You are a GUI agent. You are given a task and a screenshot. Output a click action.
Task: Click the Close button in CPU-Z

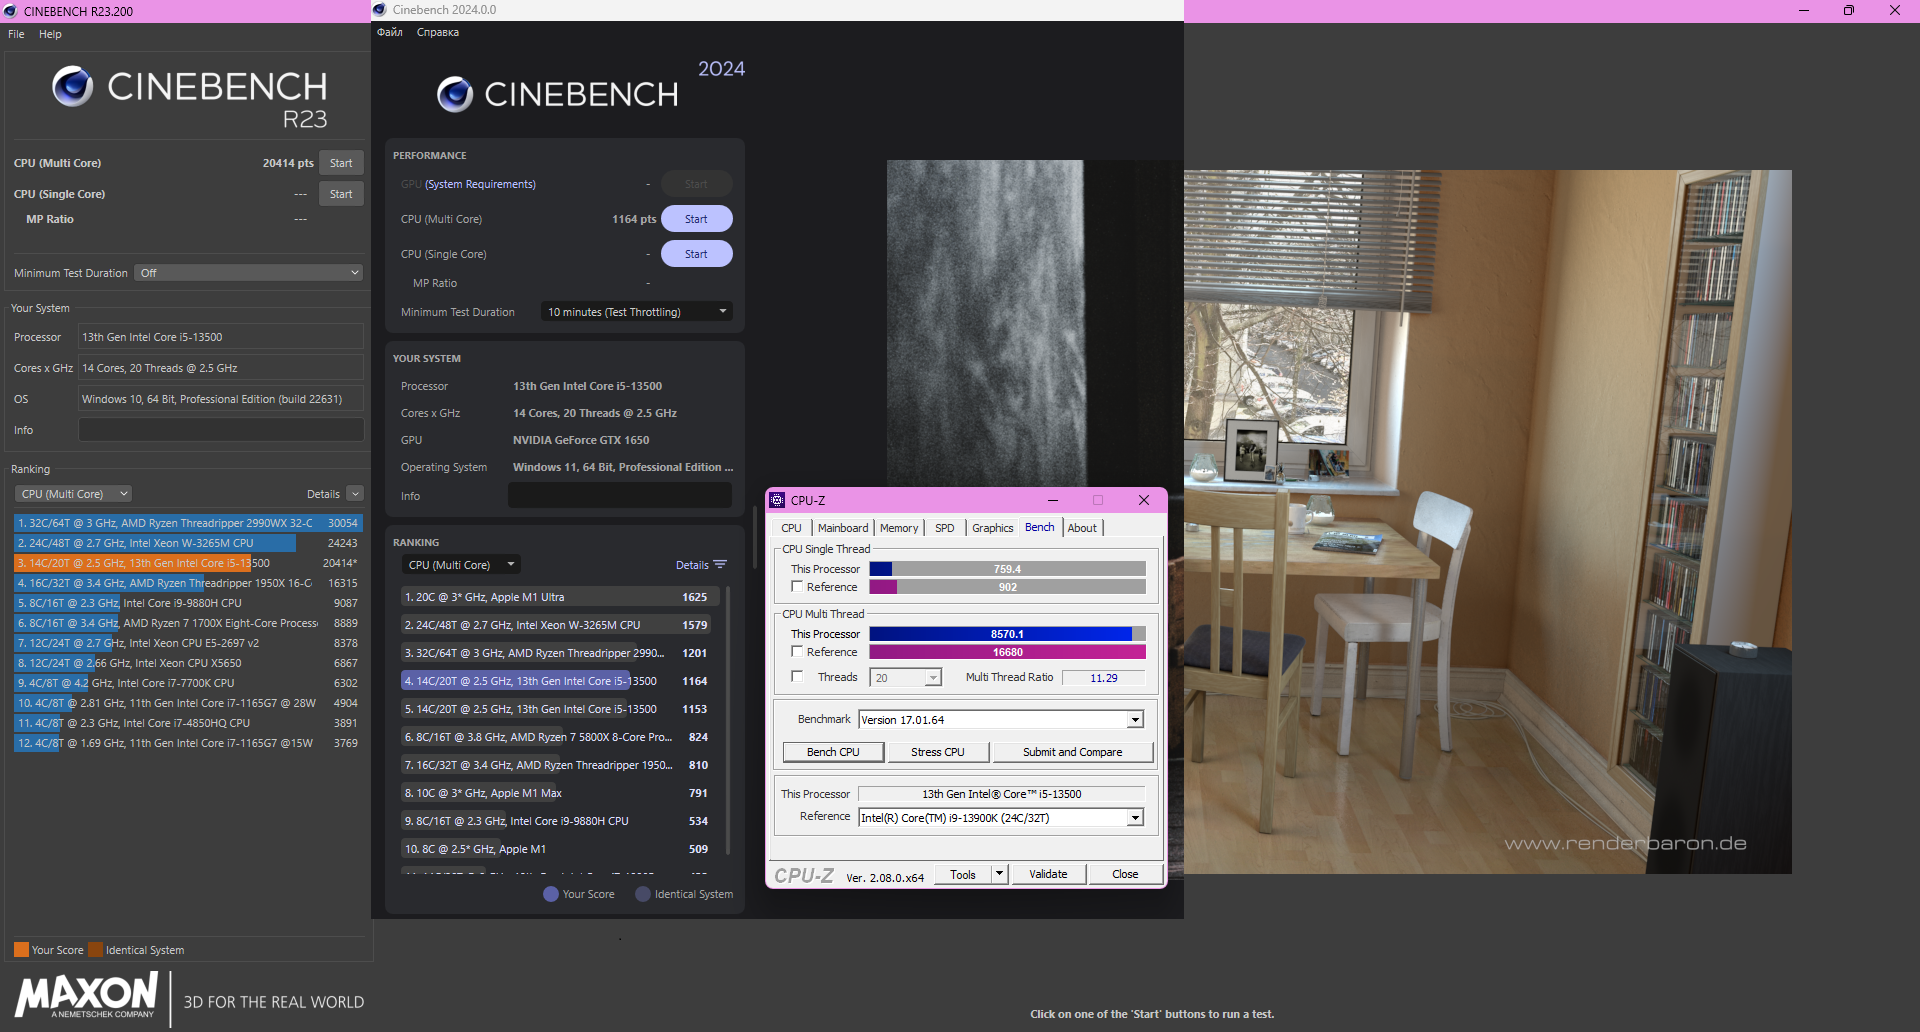point(1125,874)
